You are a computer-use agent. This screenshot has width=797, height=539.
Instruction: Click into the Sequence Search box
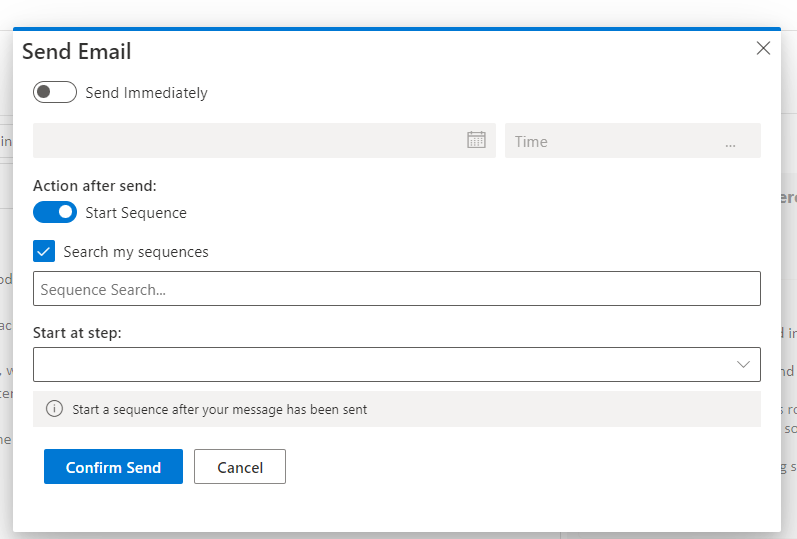[x=396, y=289]
